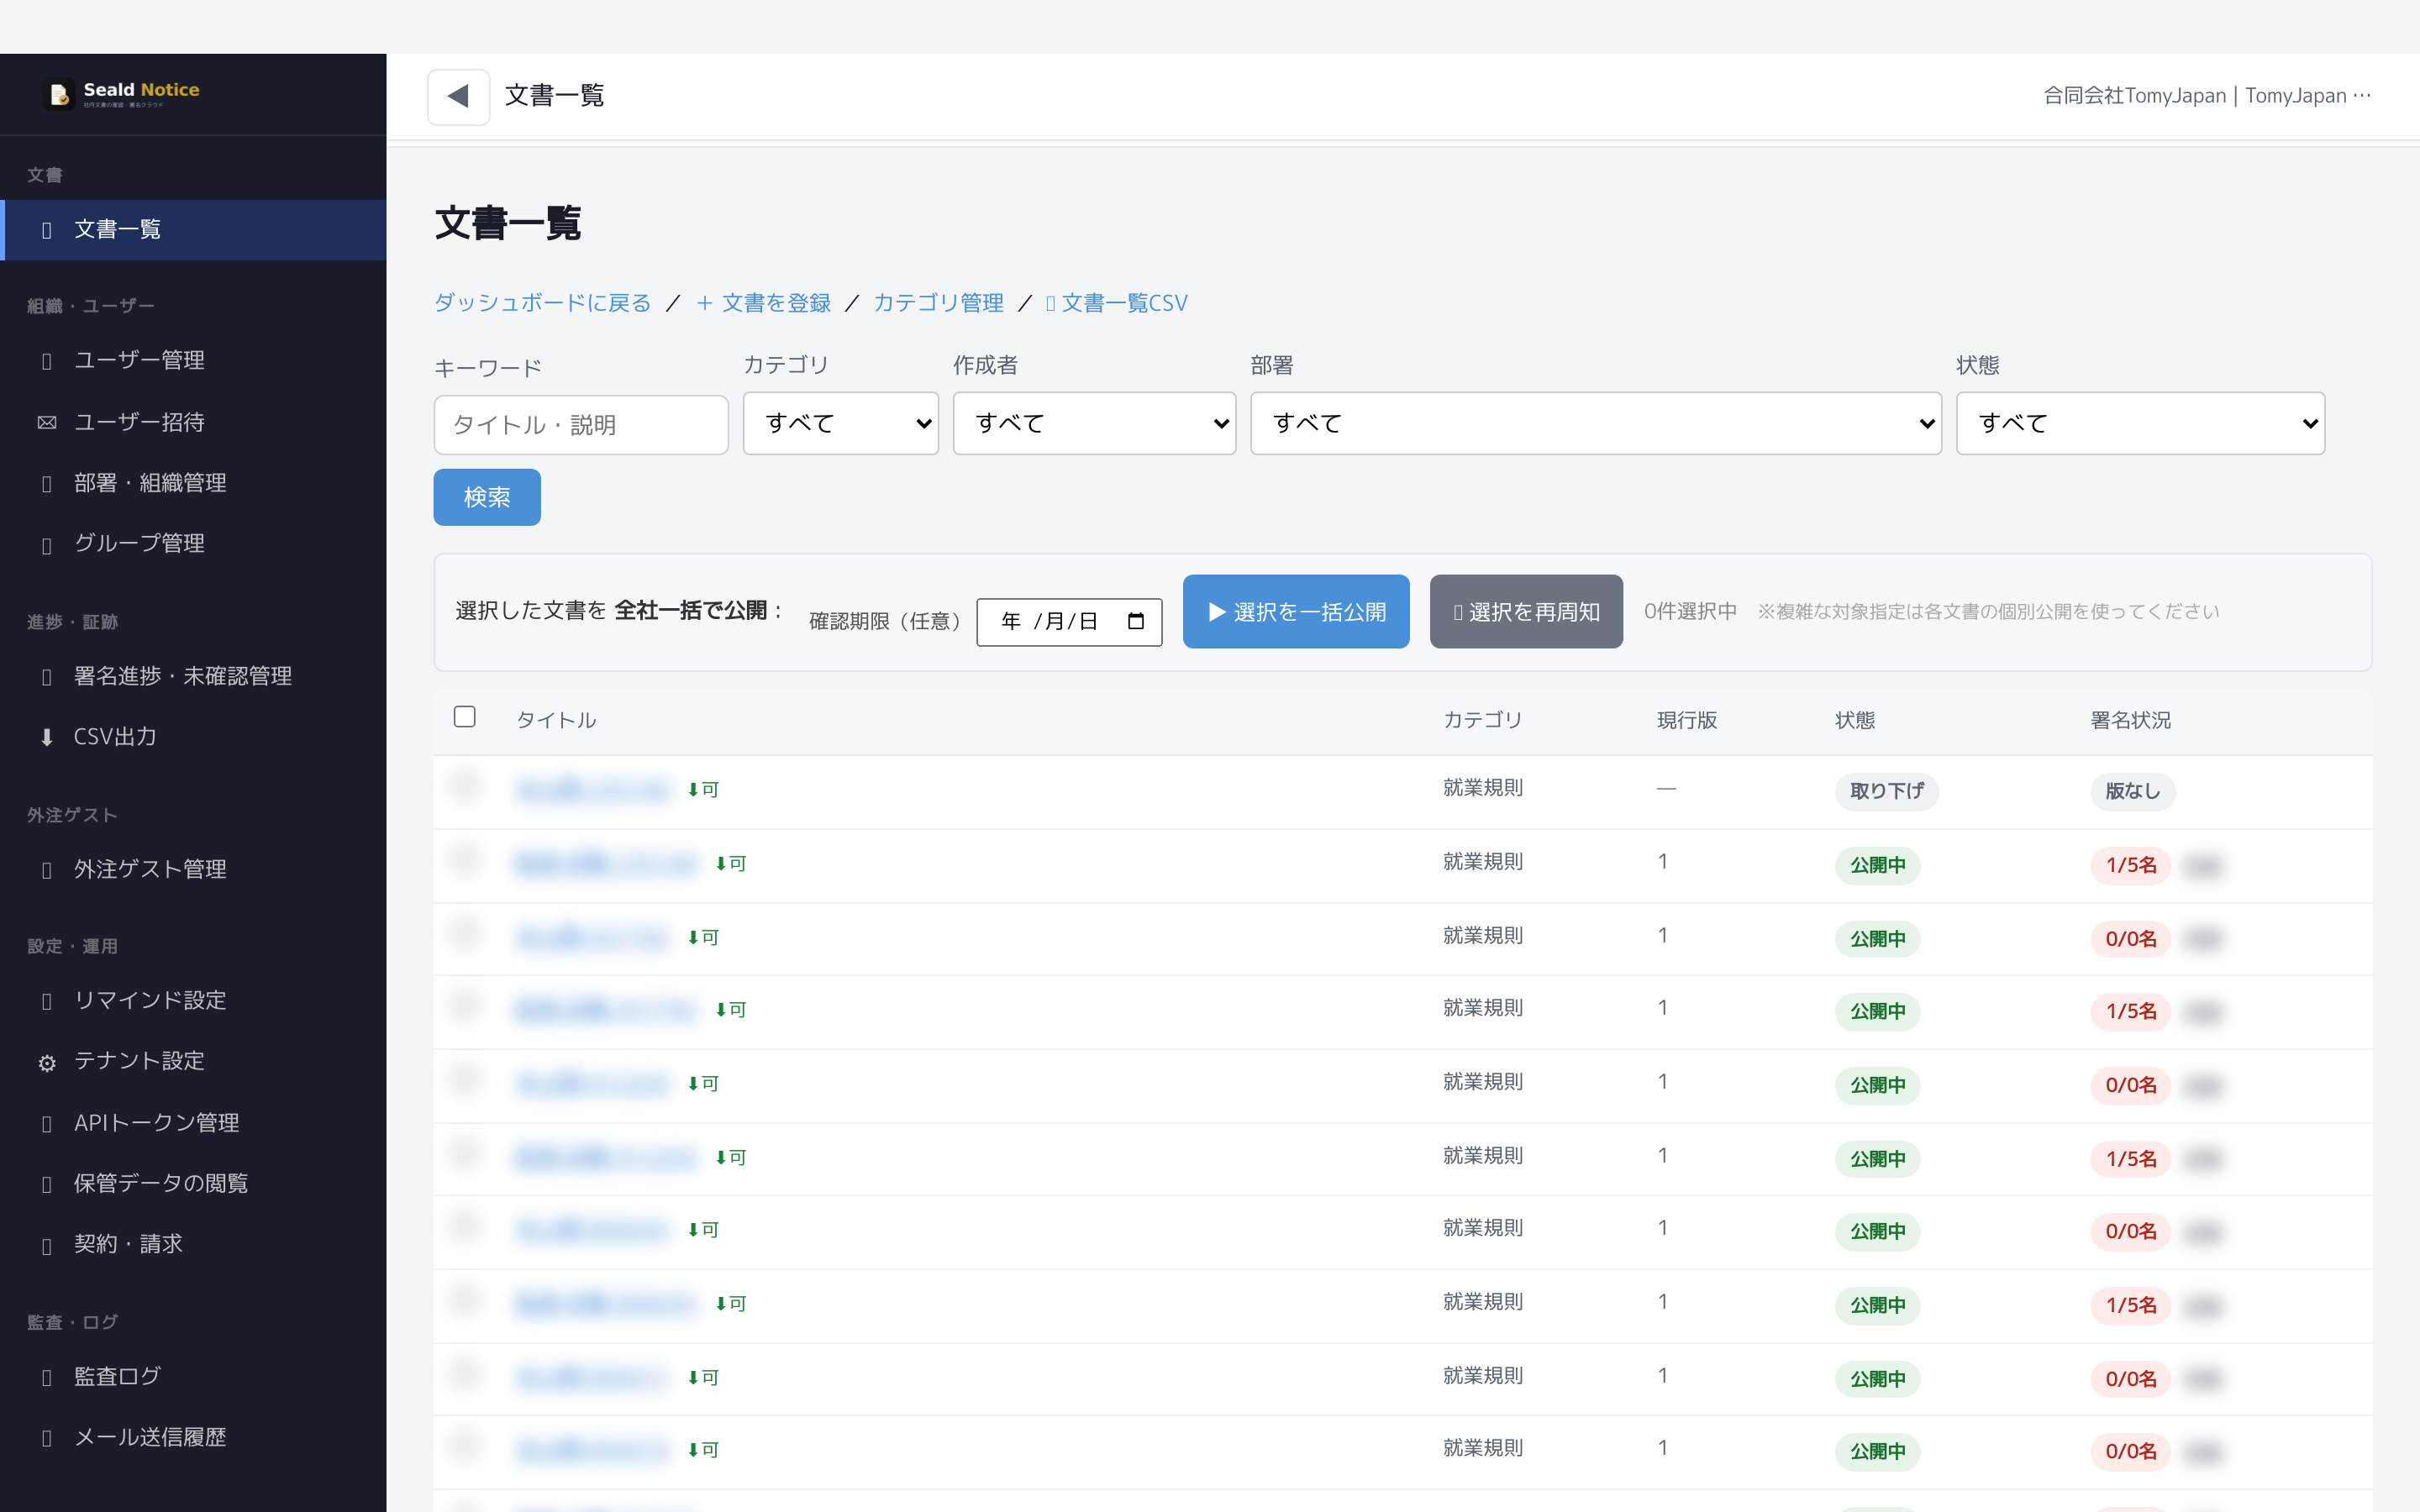The width and height of the screenshot is (2420, 1512).
Task: Open the カテゴリ管理 link
Action: (938, 303)
